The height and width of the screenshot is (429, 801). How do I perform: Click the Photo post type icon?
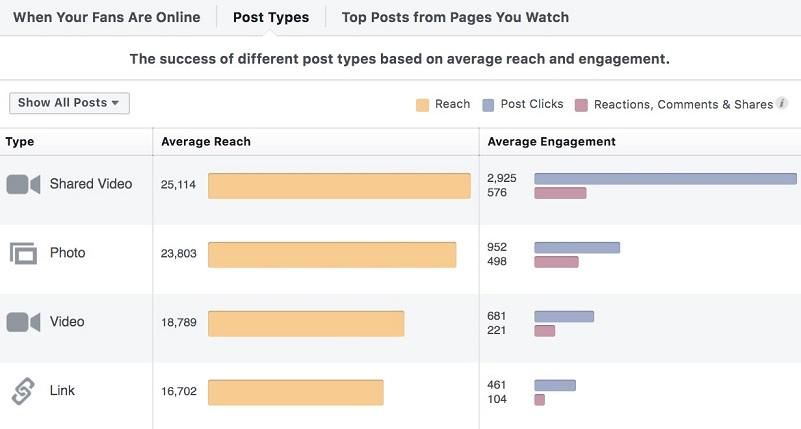point(23,253)
